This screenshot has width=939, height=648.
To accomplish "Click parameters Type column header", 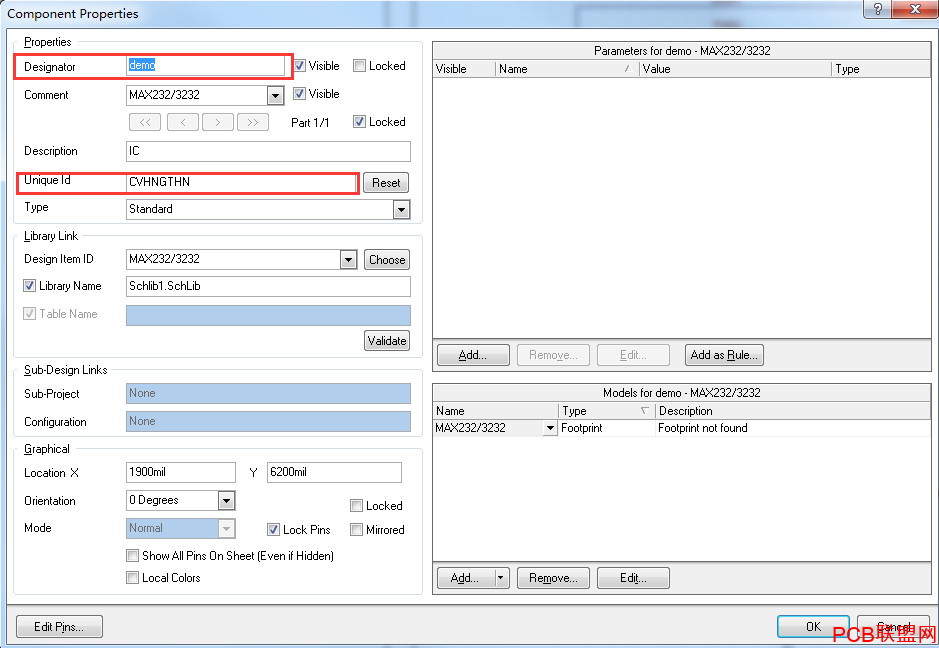I will tap(881, 69).
